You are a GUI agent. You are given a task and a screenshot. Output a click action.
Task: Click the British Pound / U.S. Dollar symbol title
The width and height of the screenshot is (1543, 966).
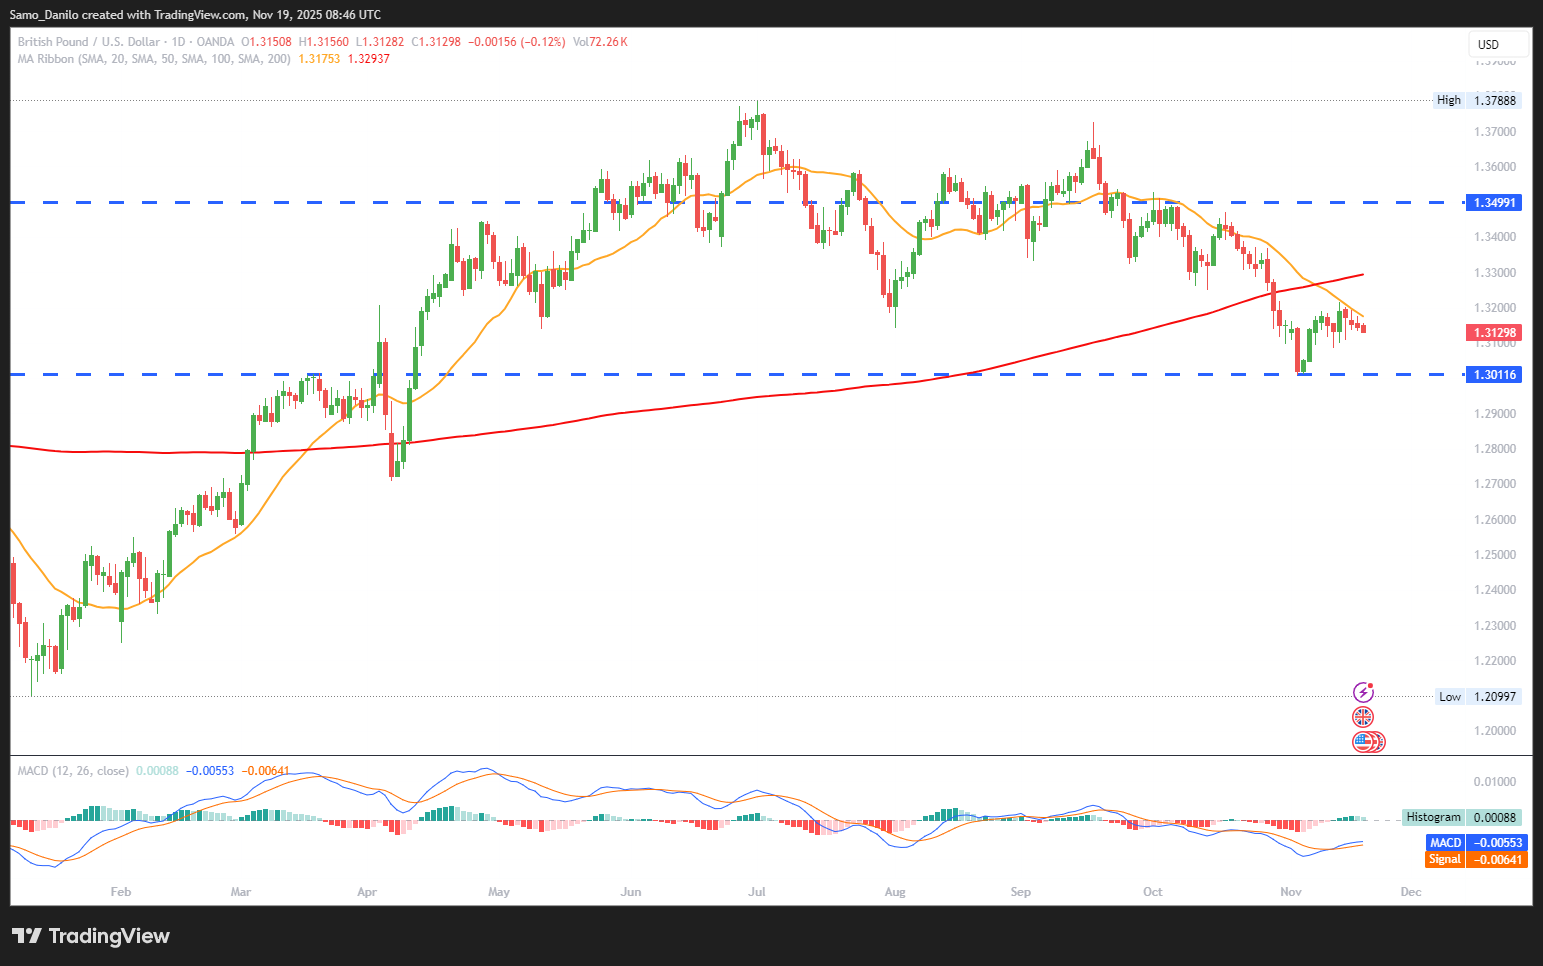88,42
